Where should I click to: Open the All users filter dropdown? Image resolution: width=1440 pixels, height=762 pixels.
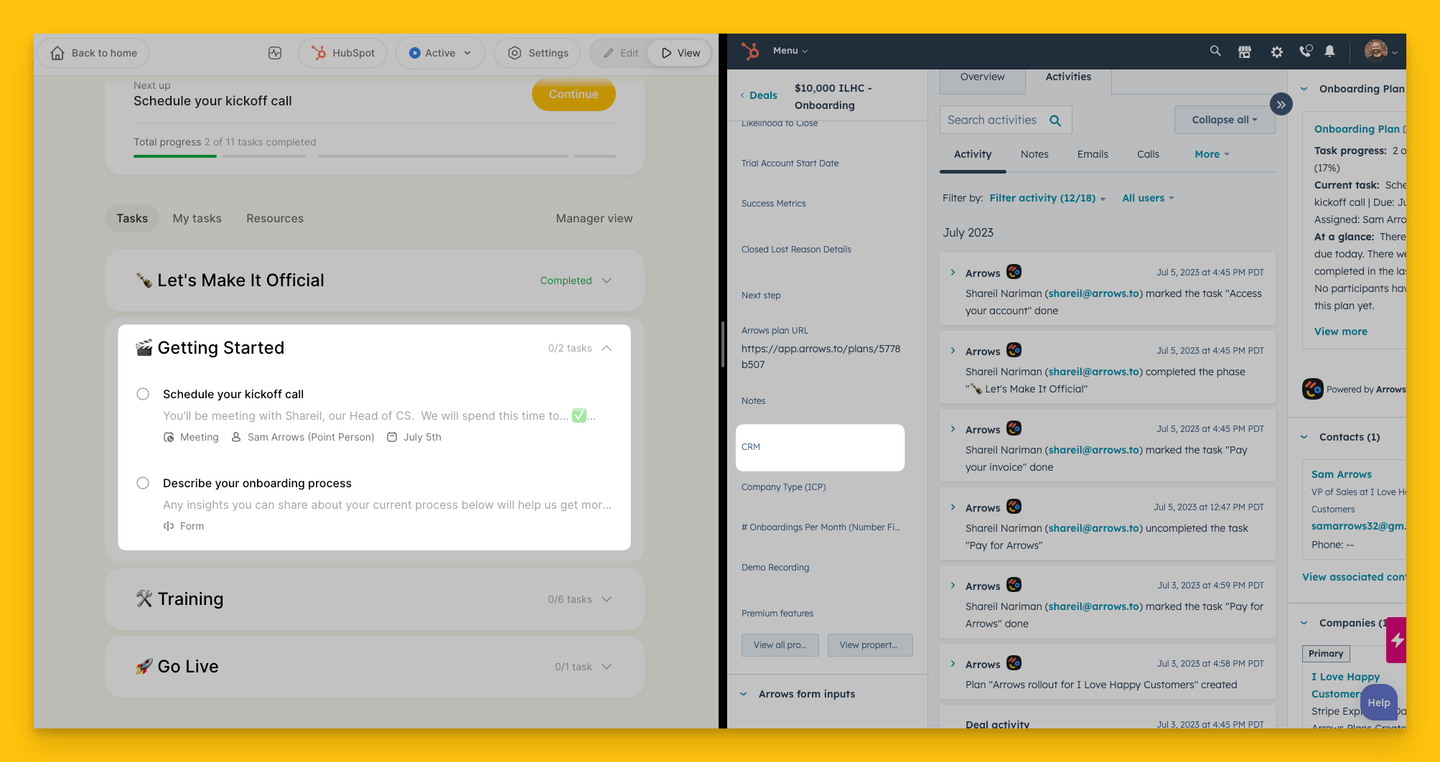coord(1147,198)
